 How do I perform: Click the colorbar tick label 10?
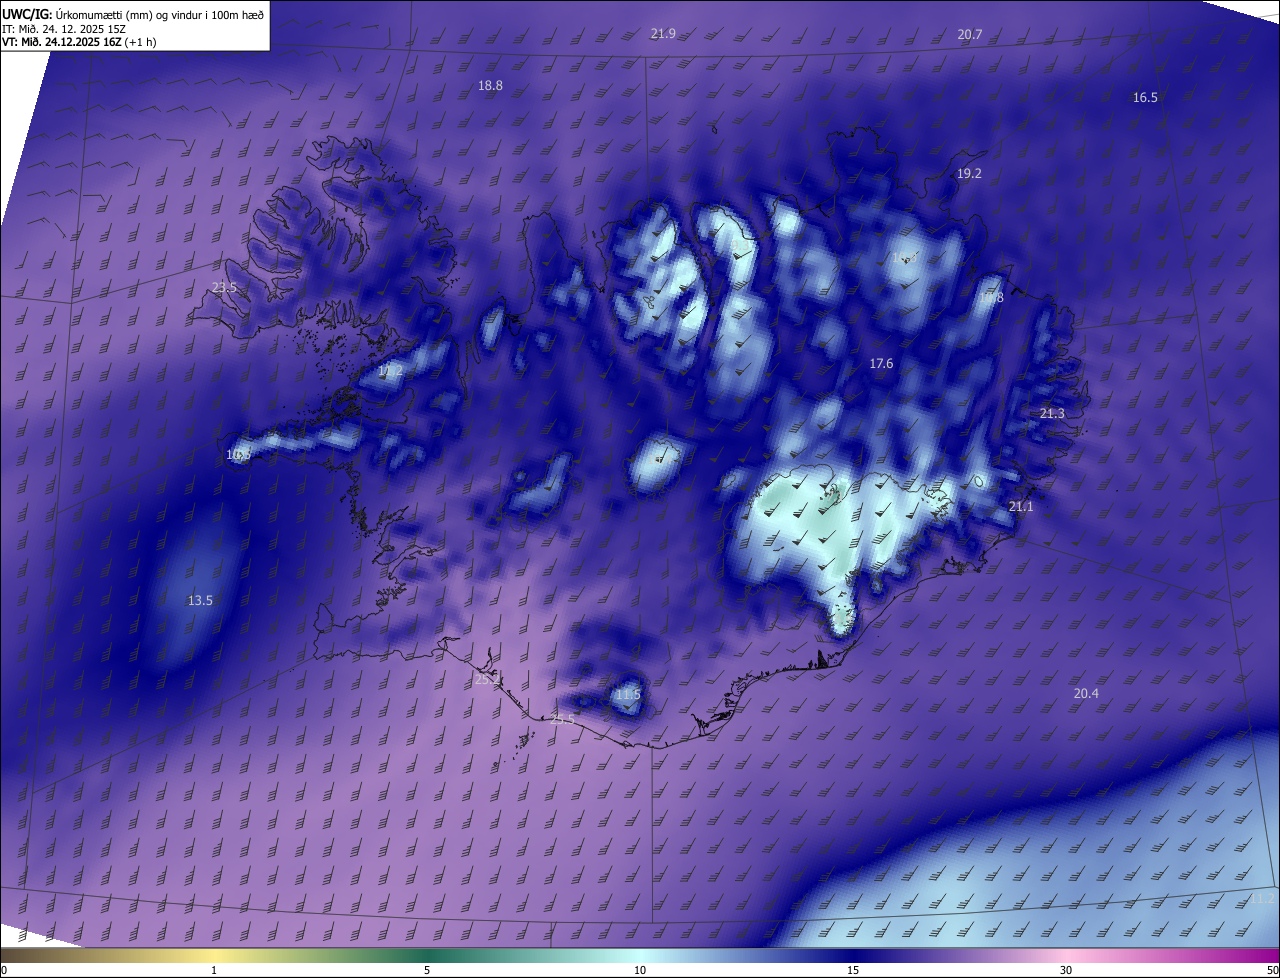click(x=640, y=970)
